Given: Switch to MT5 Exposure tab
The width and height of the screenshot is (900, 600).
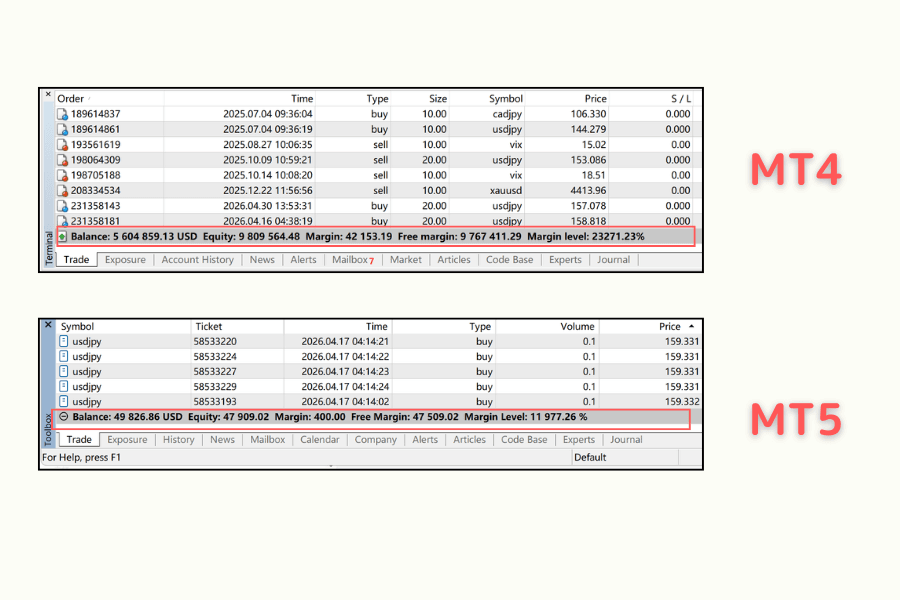Looking at the screenshot, I should (x=127, y=439).
